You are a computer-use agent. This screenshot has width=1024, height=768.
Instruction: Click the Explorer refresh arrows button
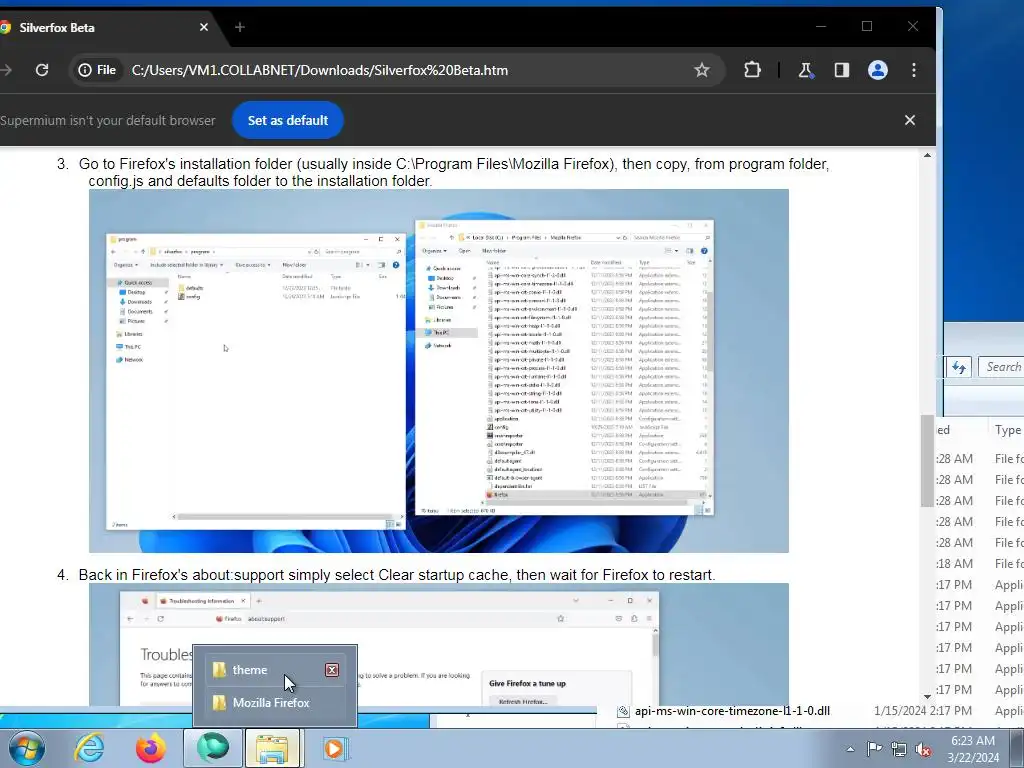point(959,367)
